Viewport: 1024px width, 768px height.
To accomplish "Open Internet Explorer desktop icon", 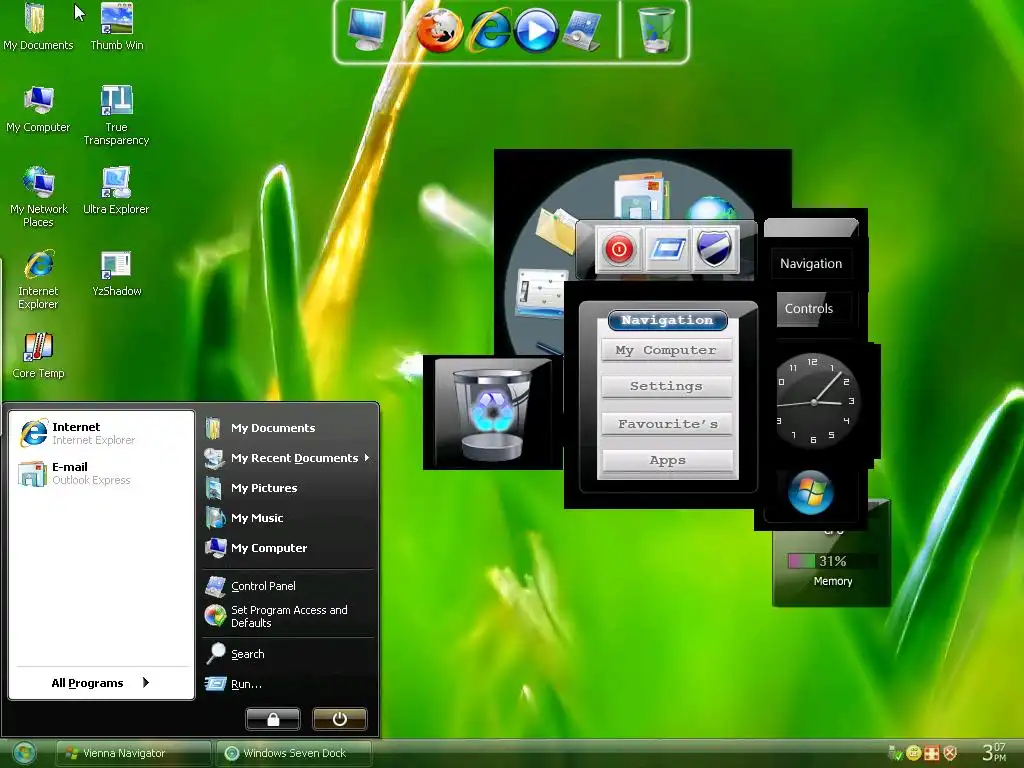I will (38, 279).
